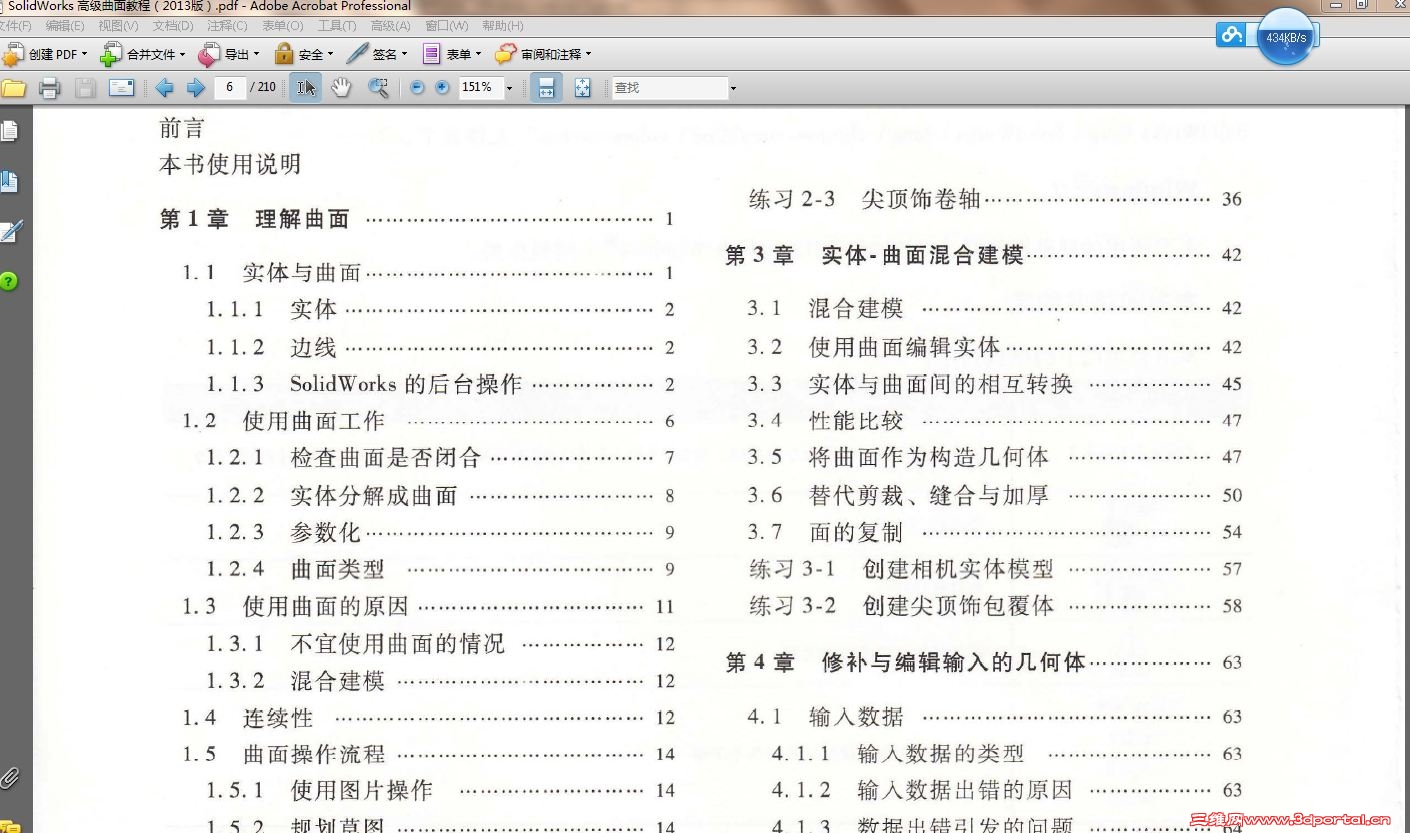Click the 本书使用说明 line

[230, 164]
